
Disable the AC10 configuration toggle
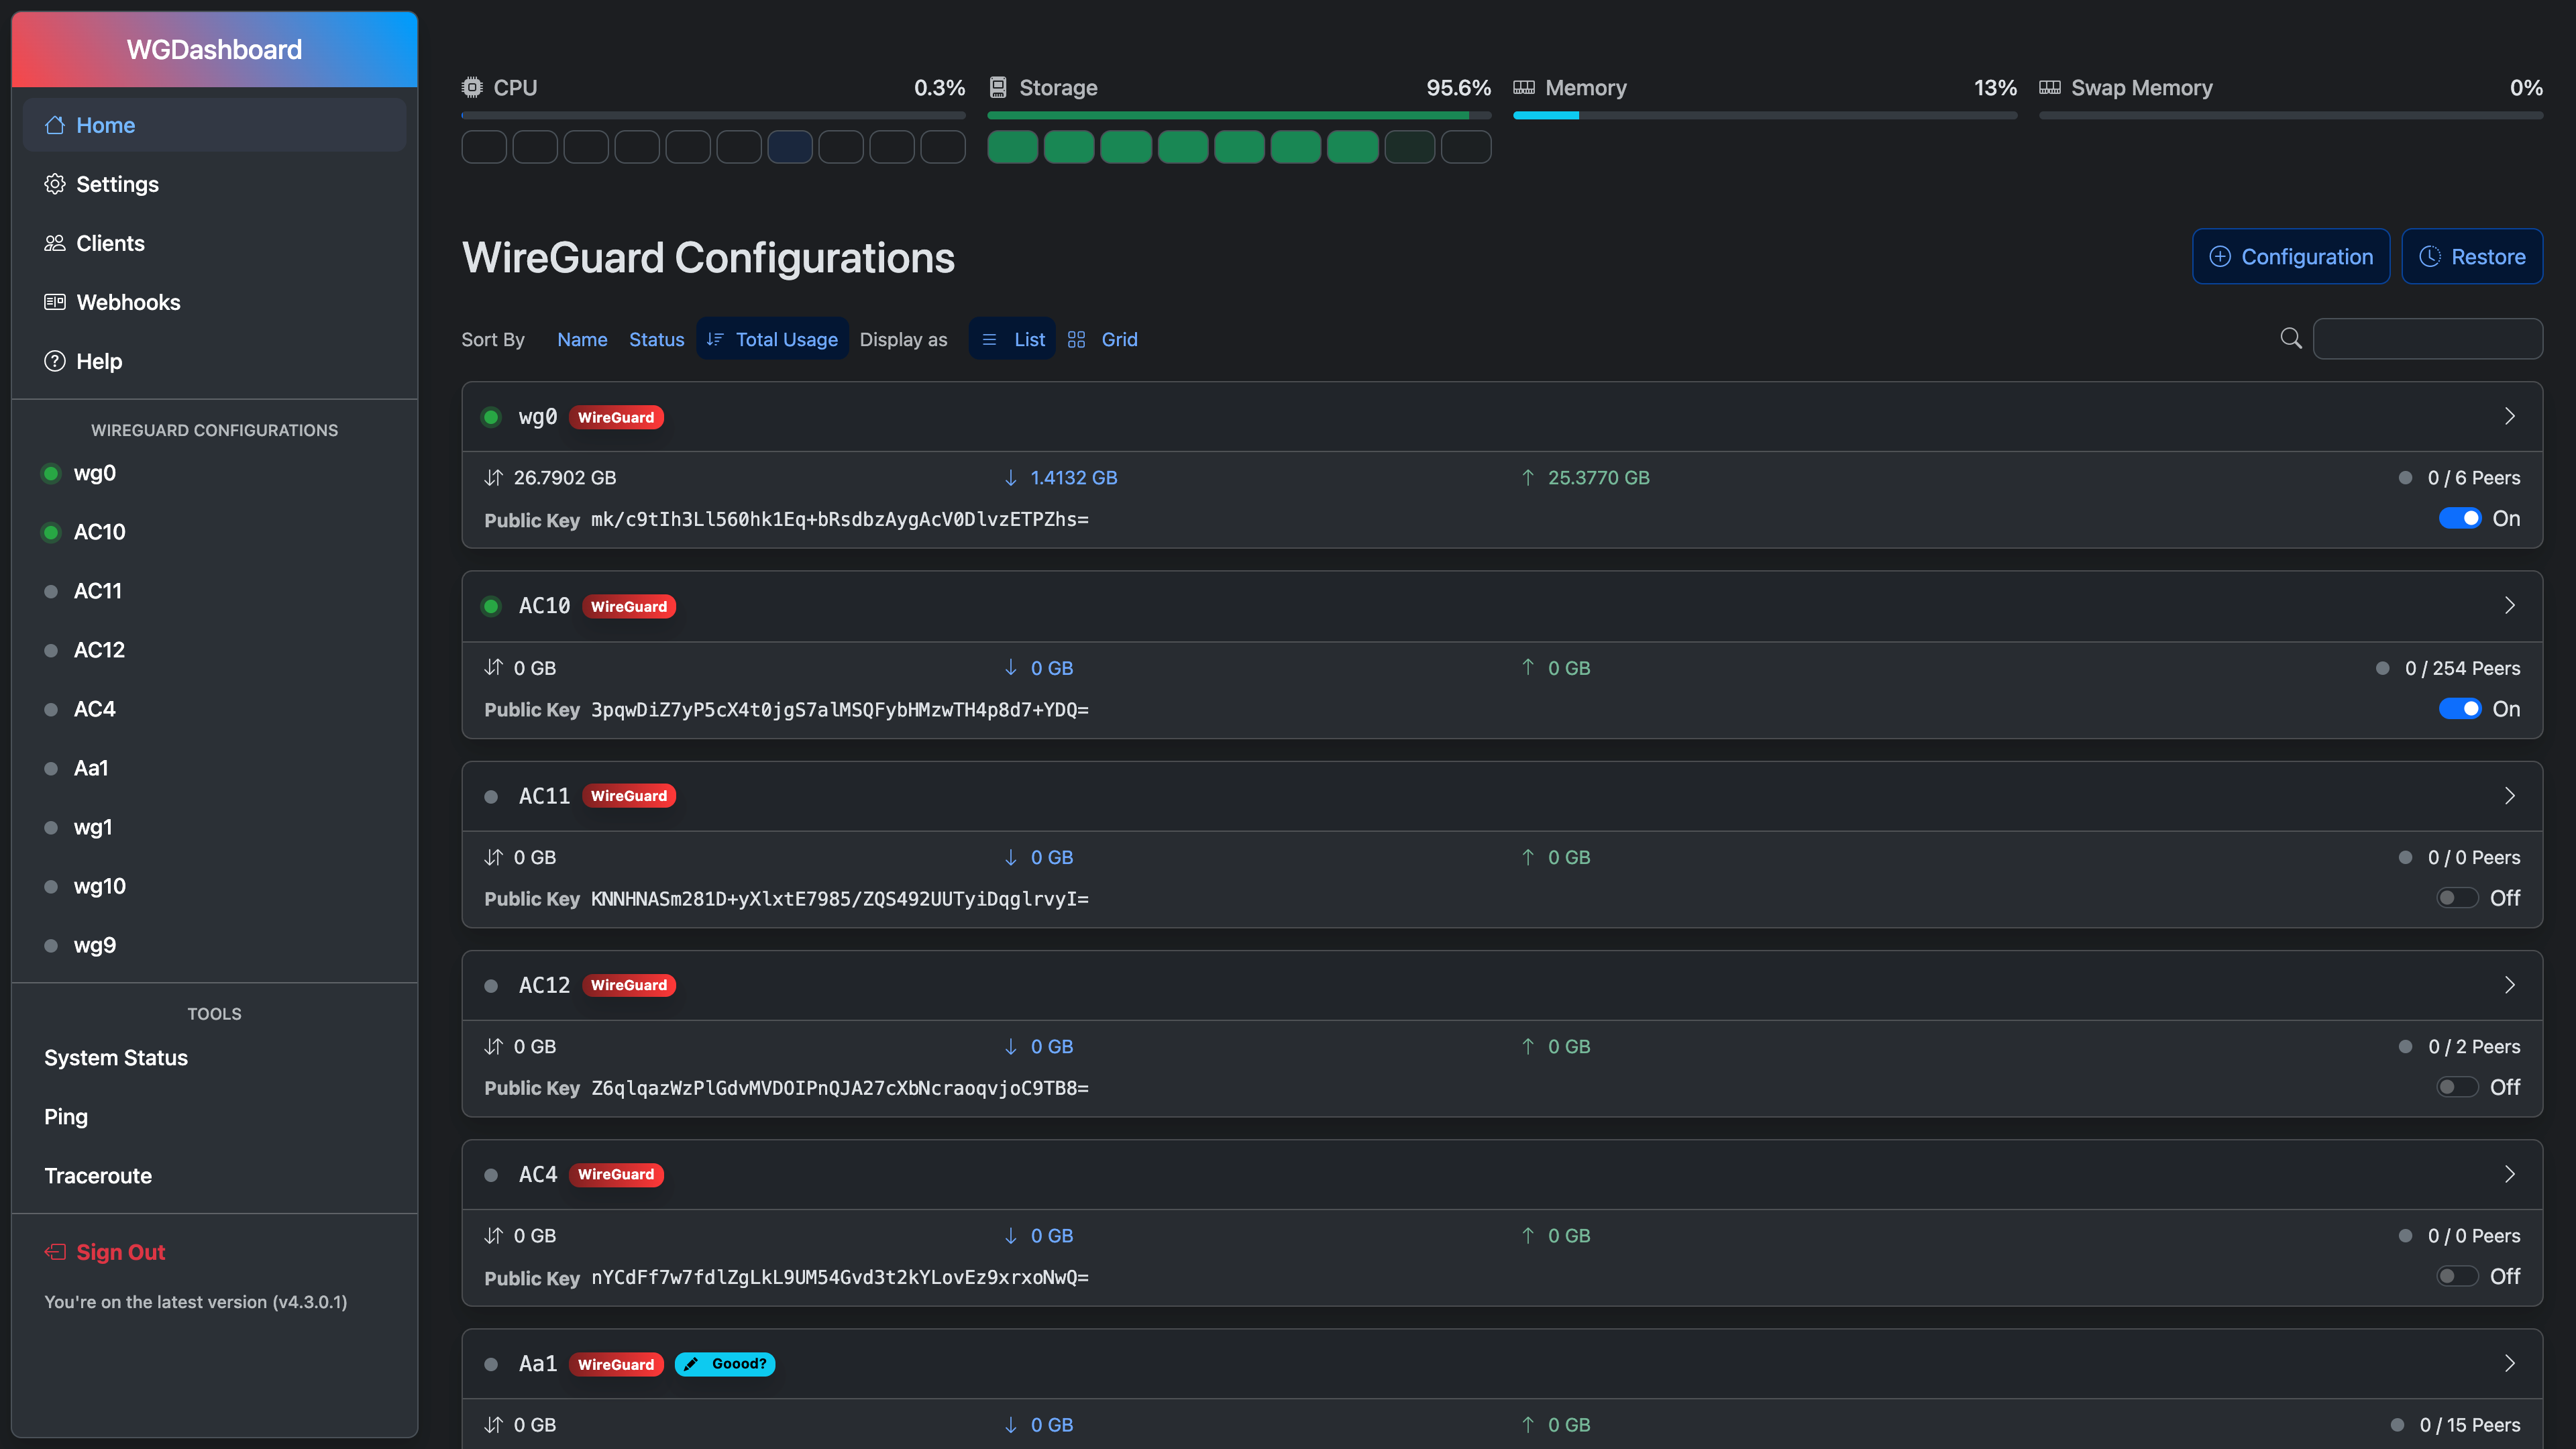tap(2461, 708)
